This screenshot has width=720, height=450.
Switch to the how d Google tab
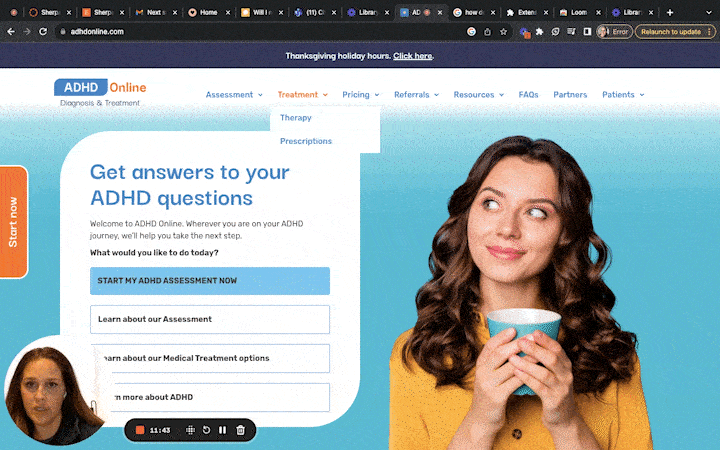coord(472,12)
